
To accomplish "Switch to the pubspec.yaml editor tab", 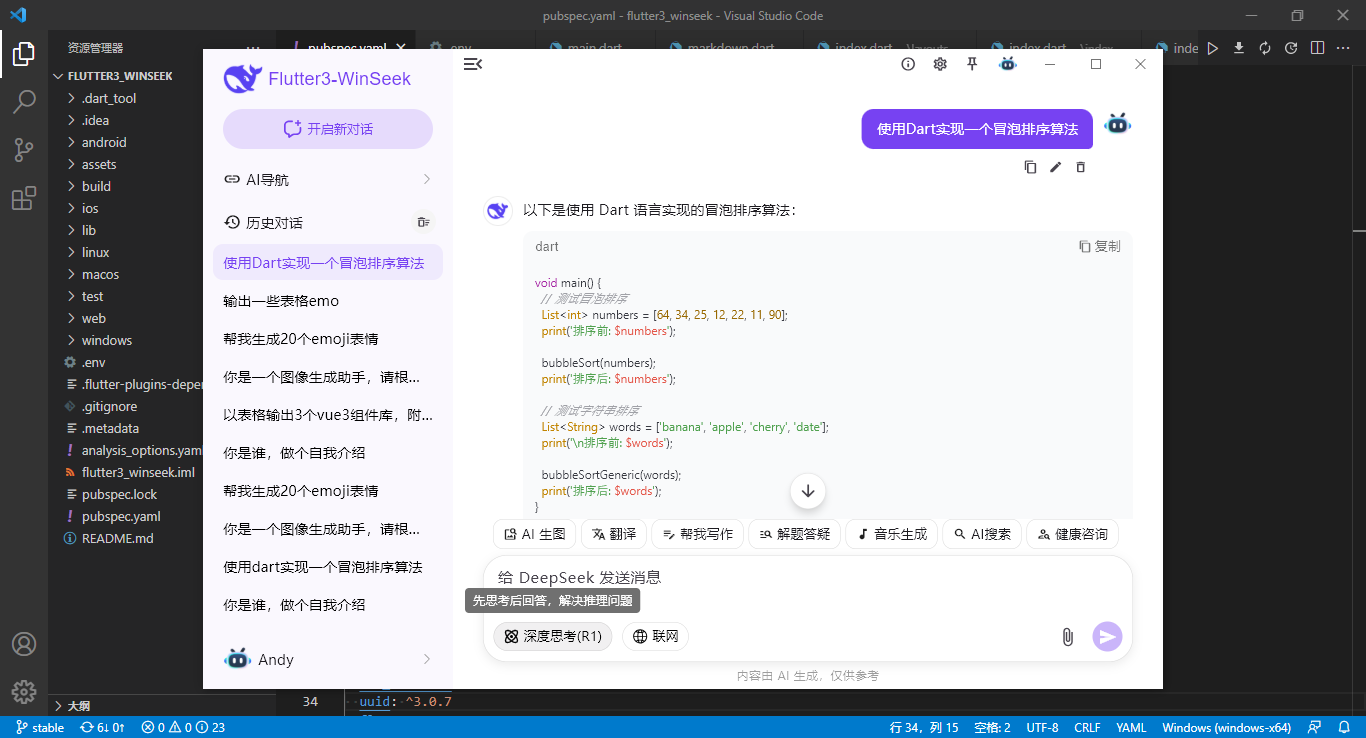I will pyautogui.click(x=346, y=48).
